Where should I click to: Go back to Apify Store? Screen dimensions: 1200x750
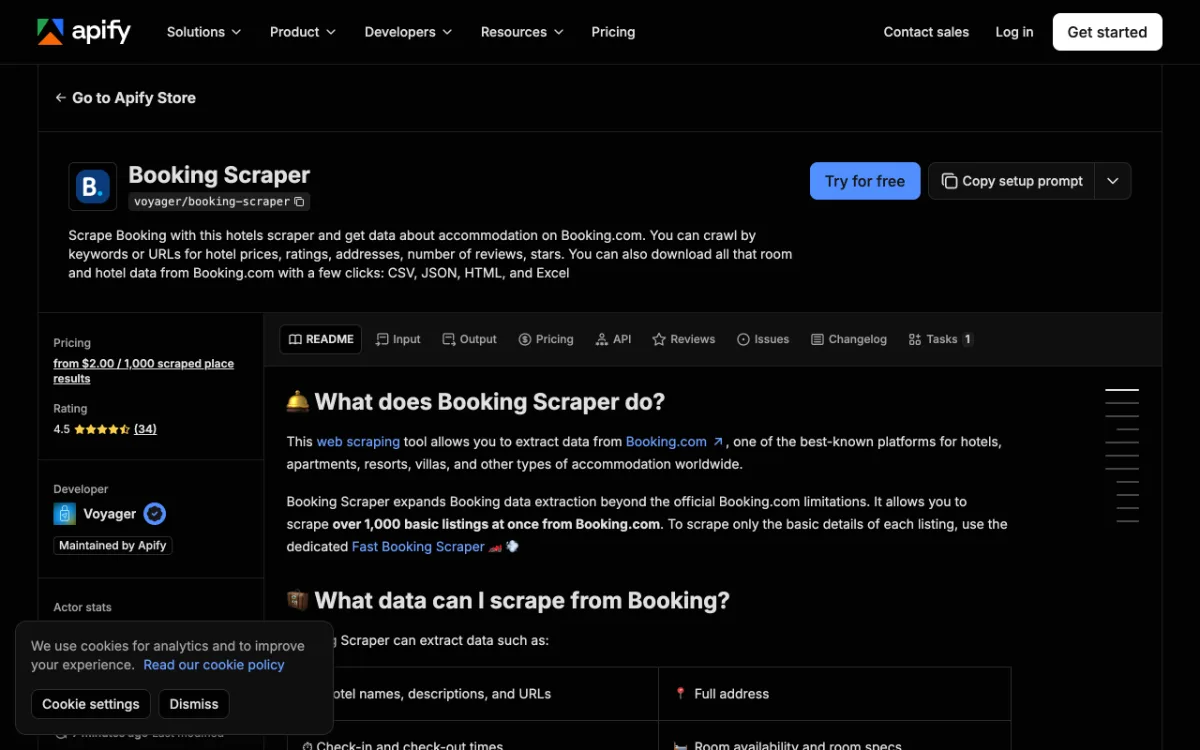coord(125,98)
